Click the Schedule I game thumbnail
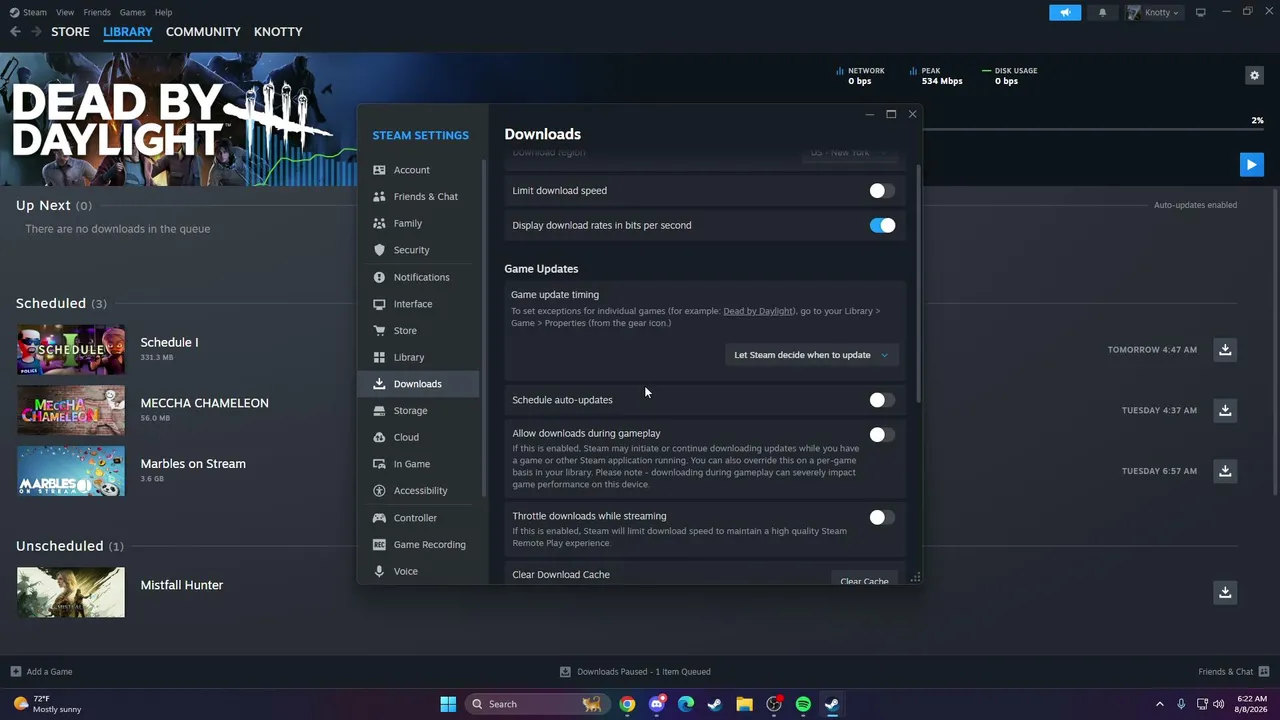This screenshot has width=1280, height=720. [x=71, y=350]
